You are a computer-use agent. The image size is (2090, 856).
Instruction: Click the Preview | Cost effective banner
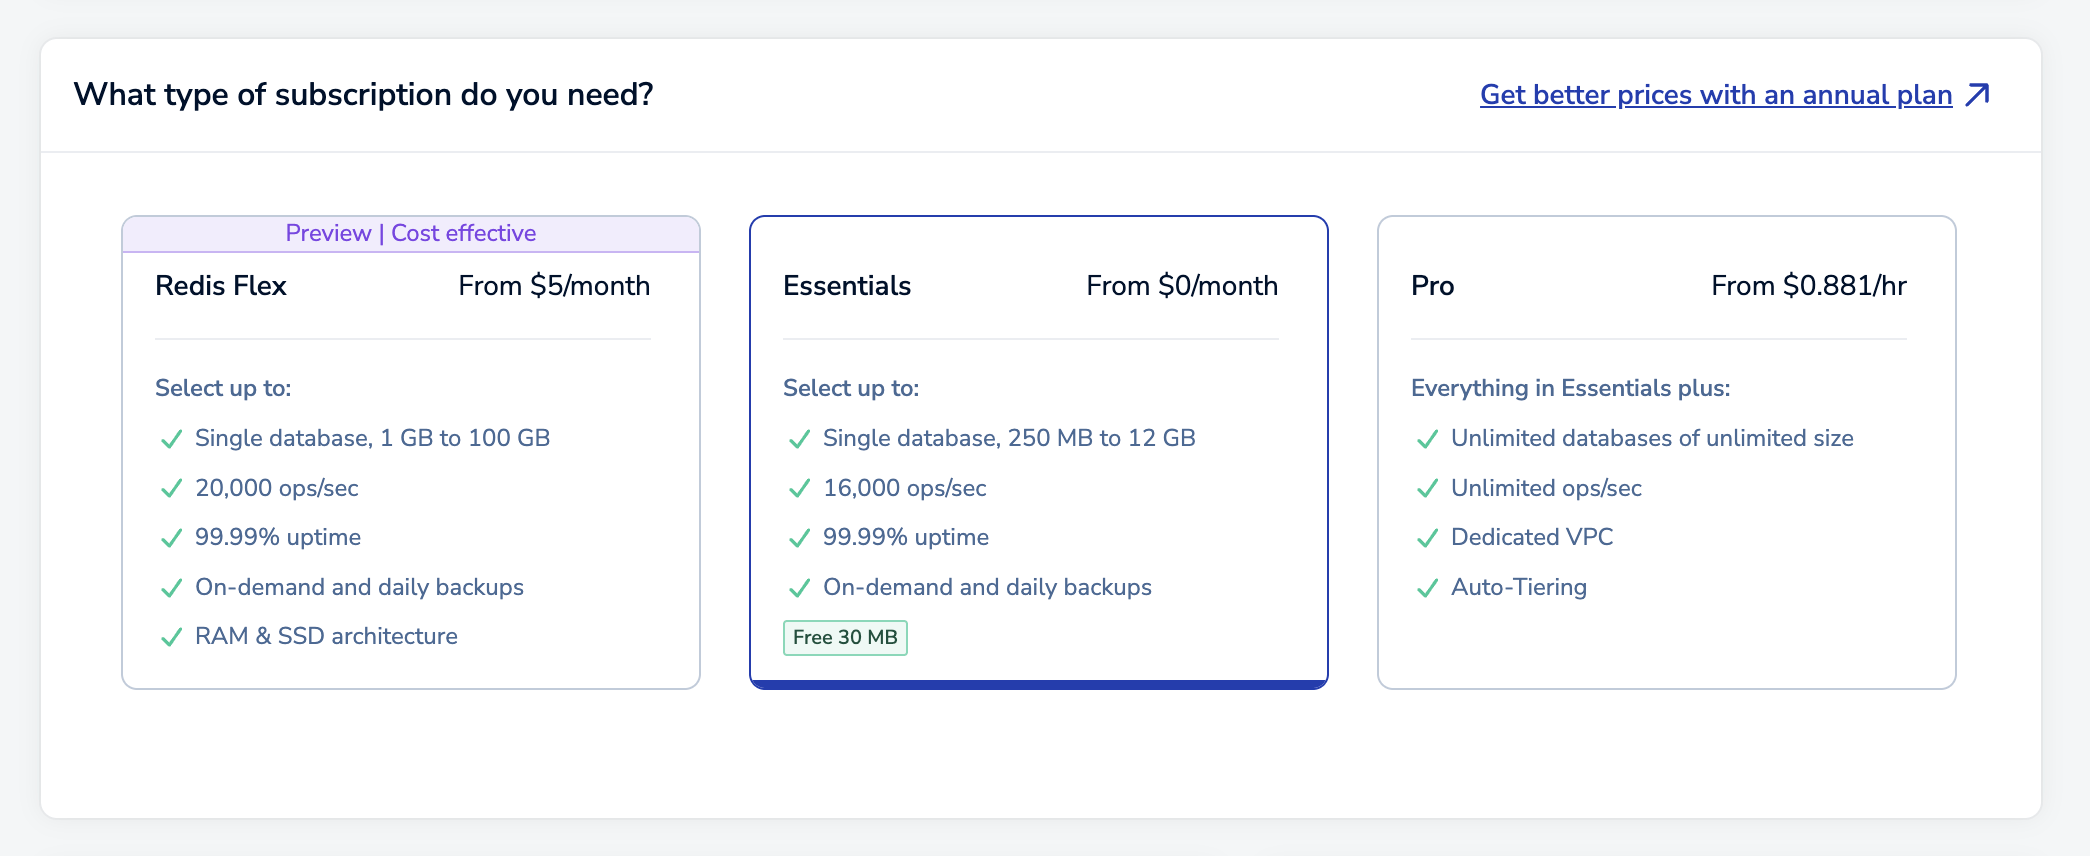[x=411, y=234]
